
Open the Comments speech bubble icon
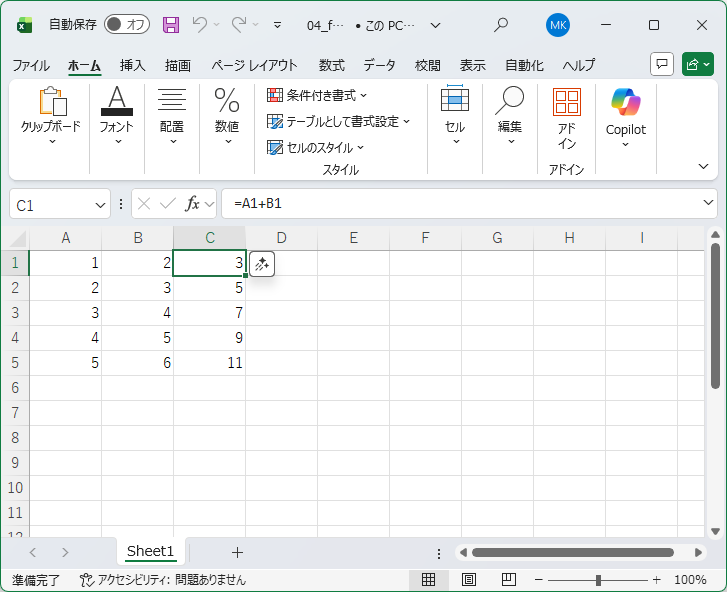(661, 65)
